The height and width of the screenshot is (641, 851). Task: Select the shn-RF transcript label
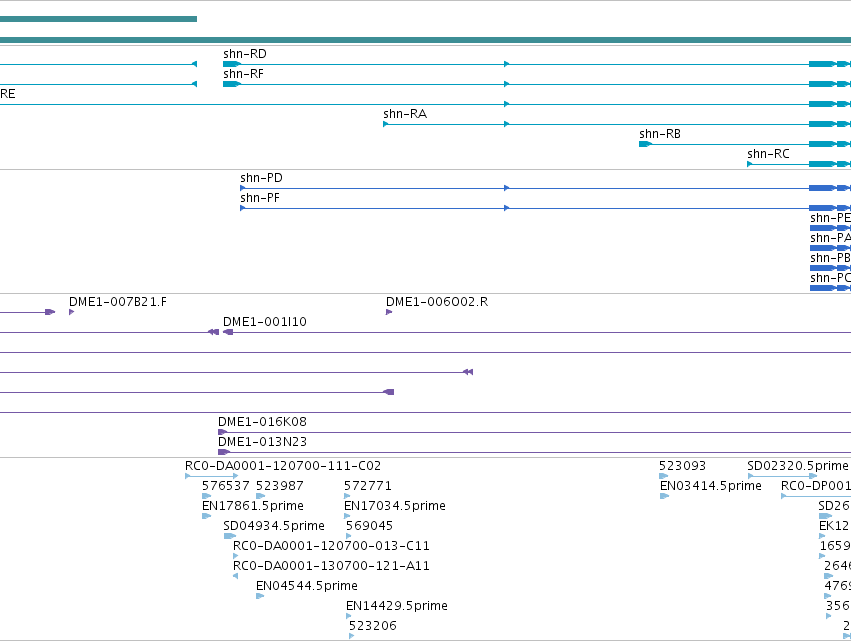tap(243, 74)
